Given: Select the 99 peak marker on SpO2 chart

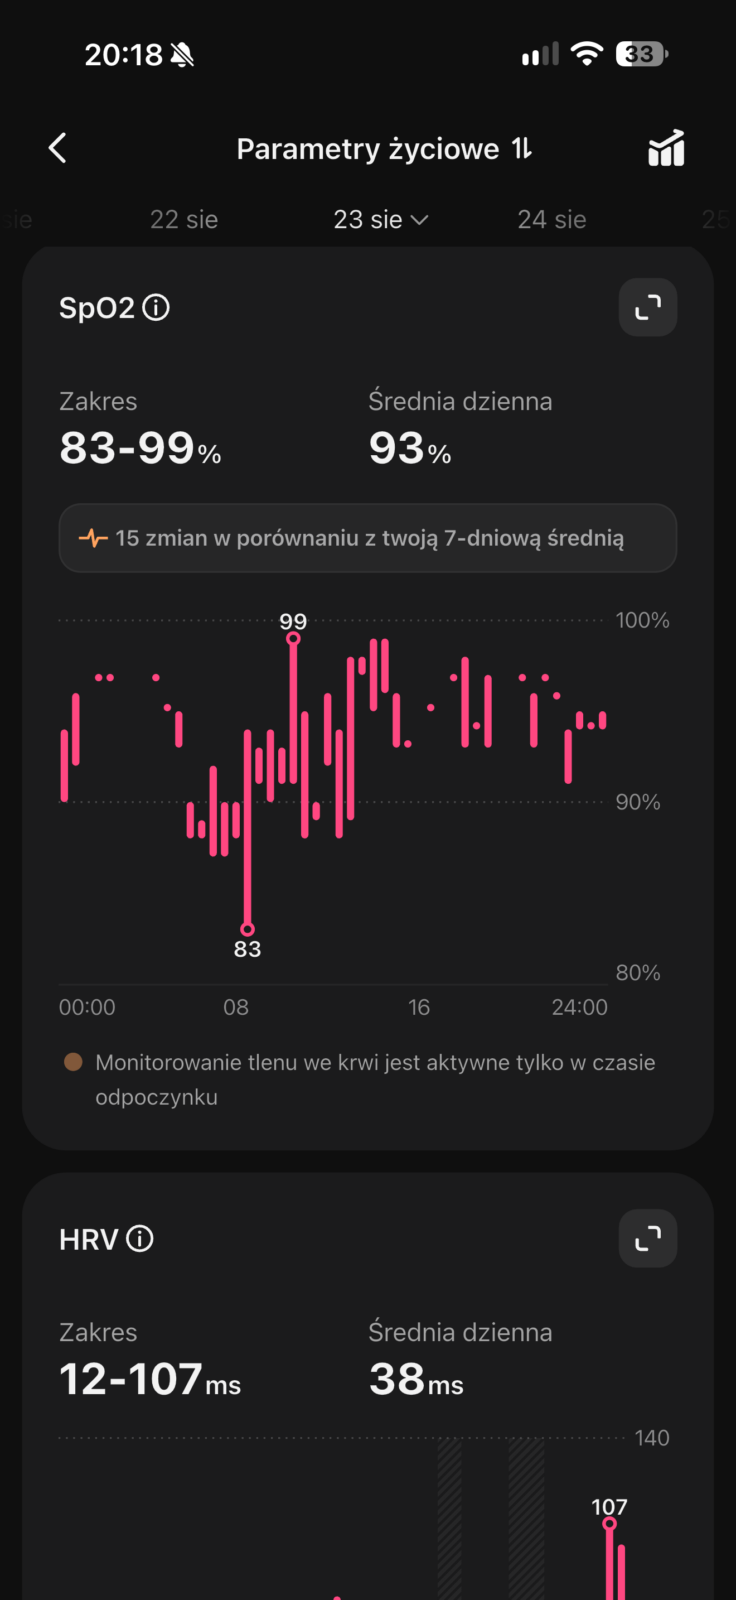Looking at the screenshot, I should coord(293,638).
